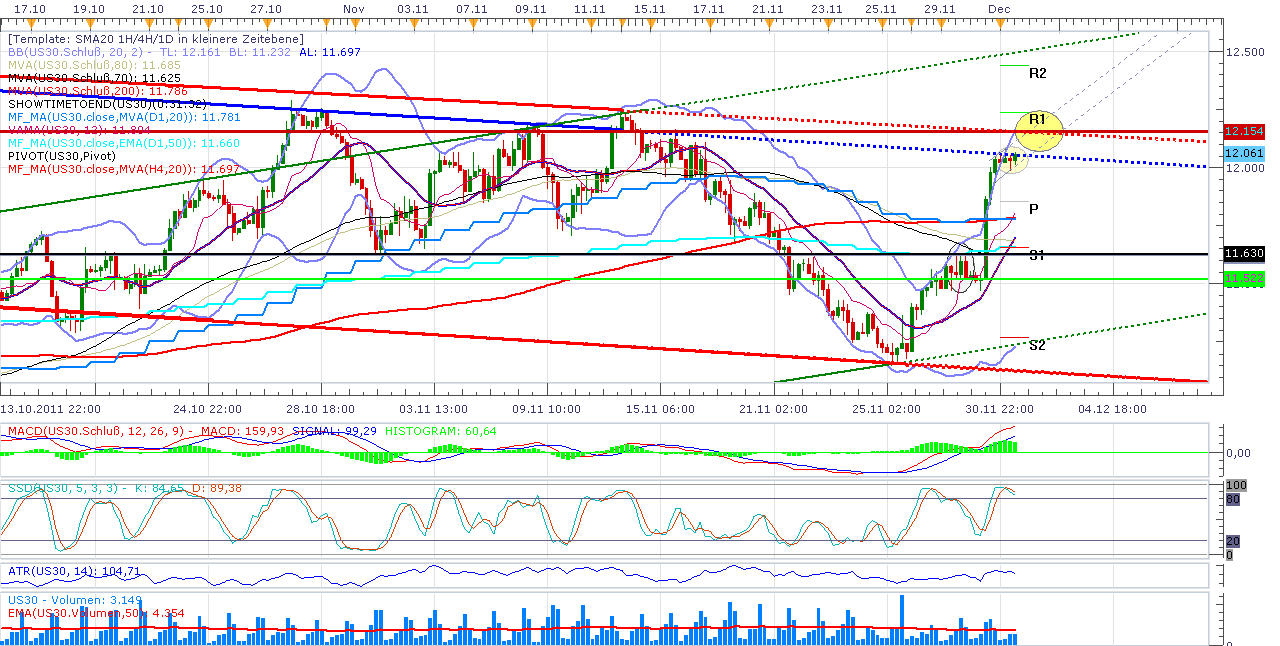Click the highlighted 12.061 current price label

(x=1244, y=153)
